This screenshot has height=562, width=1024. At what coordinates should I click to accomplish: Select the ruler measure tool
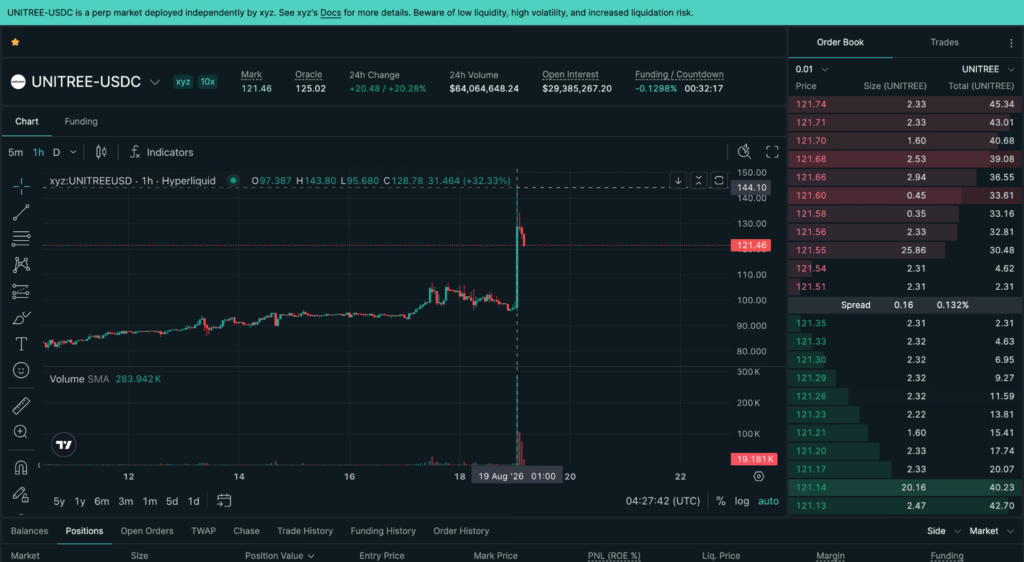(21, 405)
